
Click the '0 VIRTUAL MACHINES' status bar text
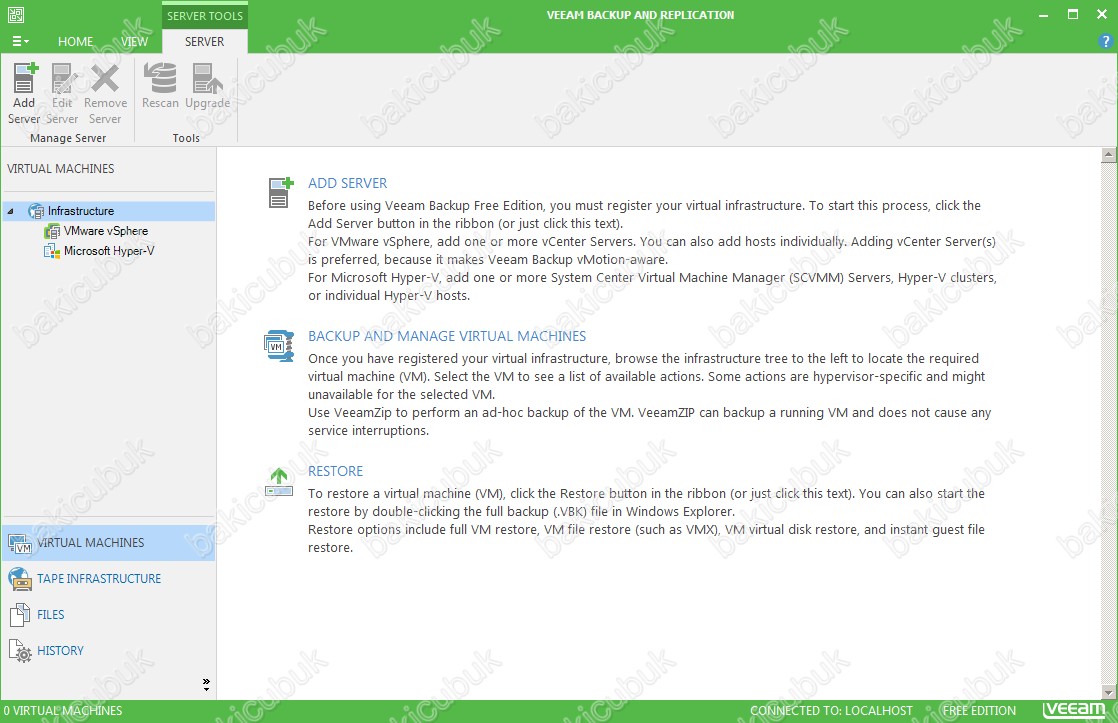click(x=63, y=711)
